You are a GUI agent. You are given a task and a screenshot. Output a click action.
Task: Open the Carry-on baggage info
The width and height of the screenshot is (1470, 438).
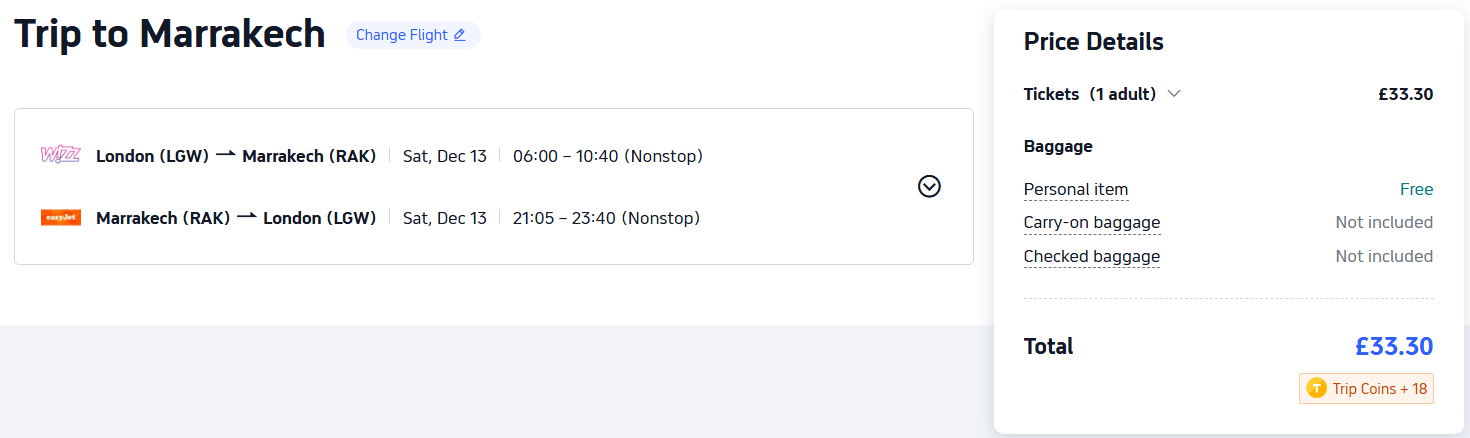(x=1091, y=223)
